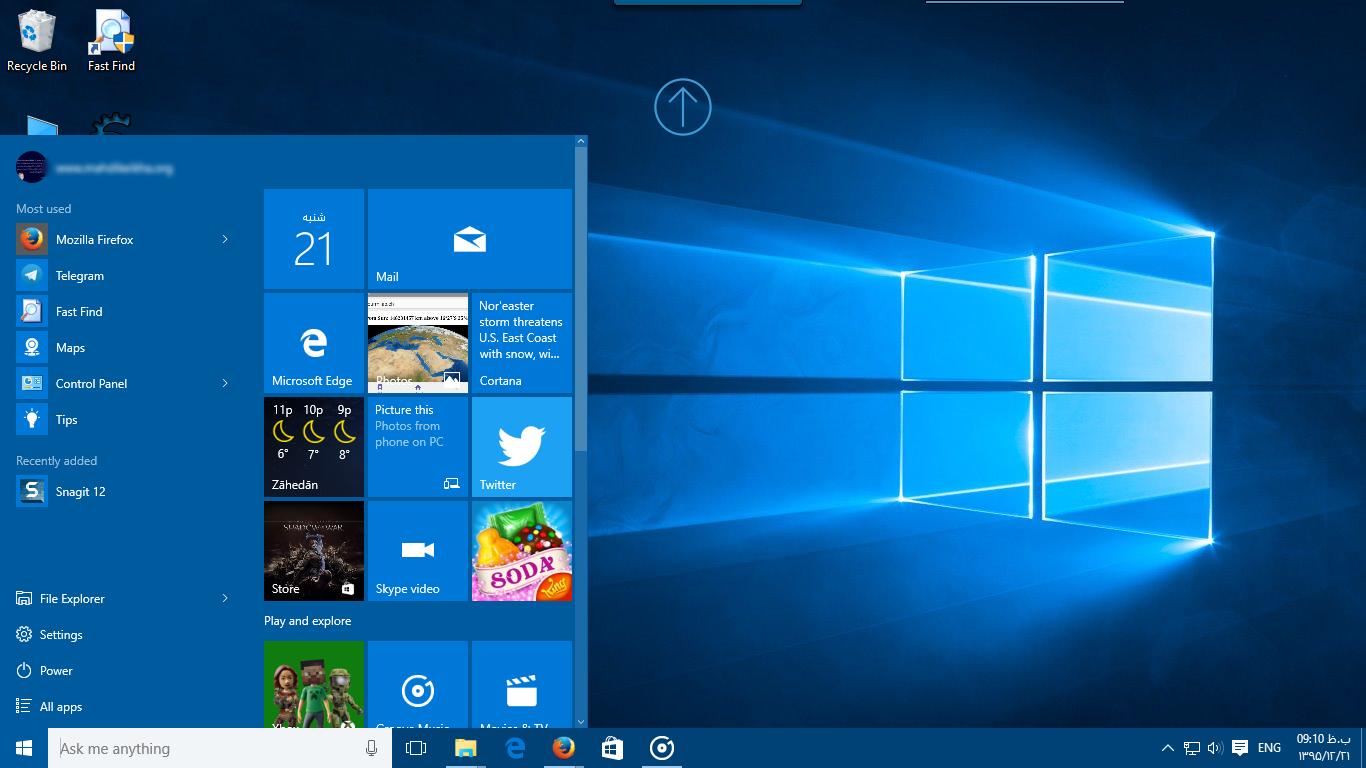Image resolution: width=1366 pixels, height=768 pixels.
Task: Click the Start menu scrollbar thumb
Action: point(581,300)
